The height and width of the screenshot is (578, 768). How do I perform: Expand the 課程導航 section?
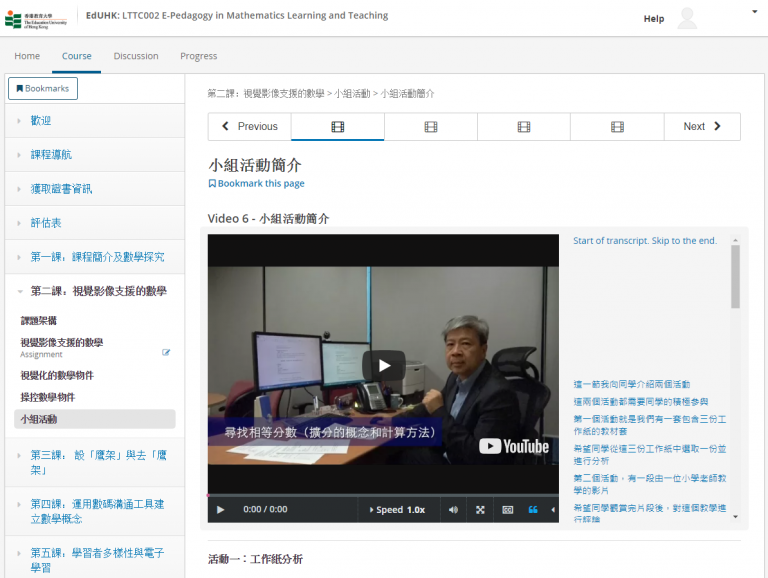[95, 155]
